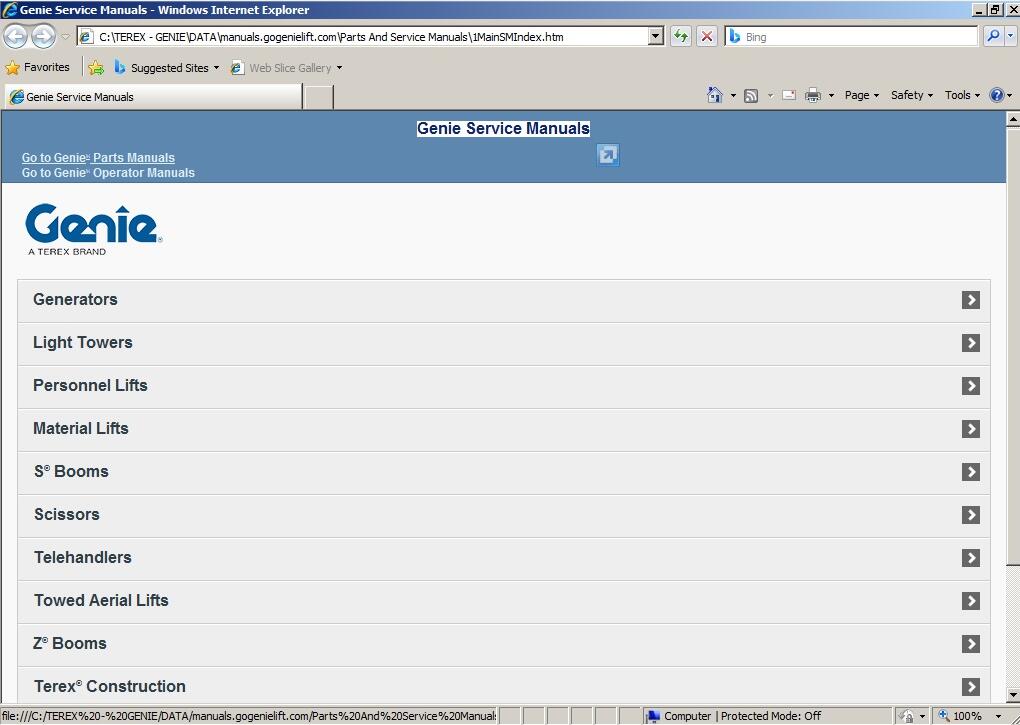Open Personnel Lifts with its arrow icon

click(x=971, y=386)
